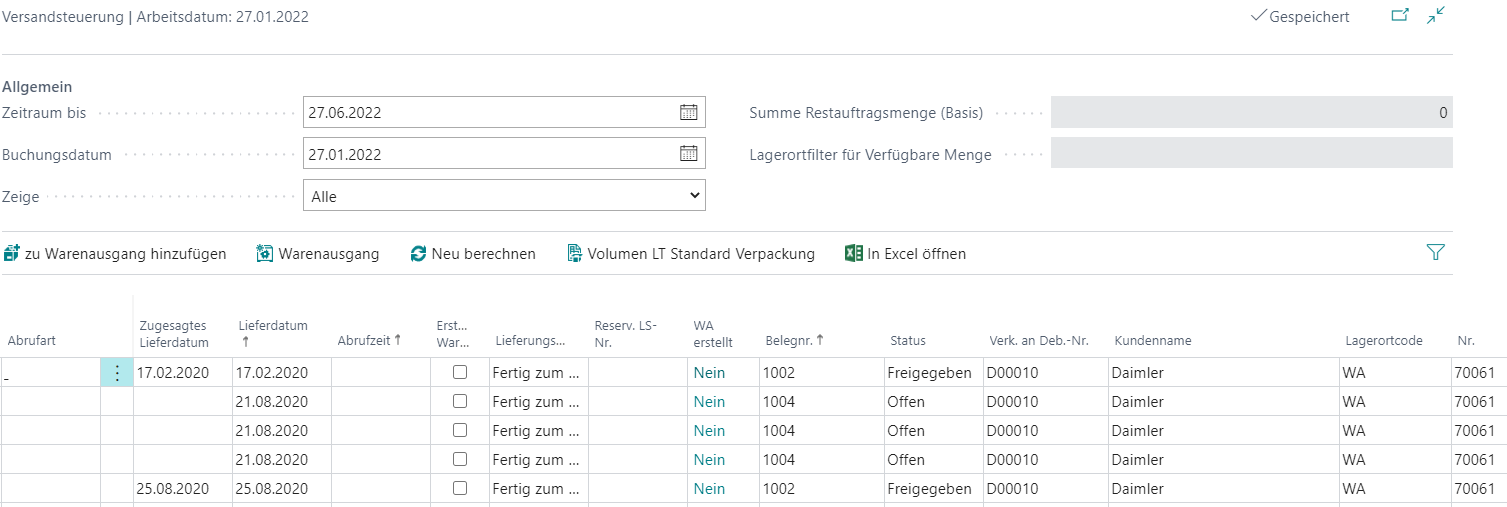Image resolution: width=1507 pixels, height=507 pixels.
Task: Toggle checkbox in second Belegnr. 1004 row
Action: [460, 430]
